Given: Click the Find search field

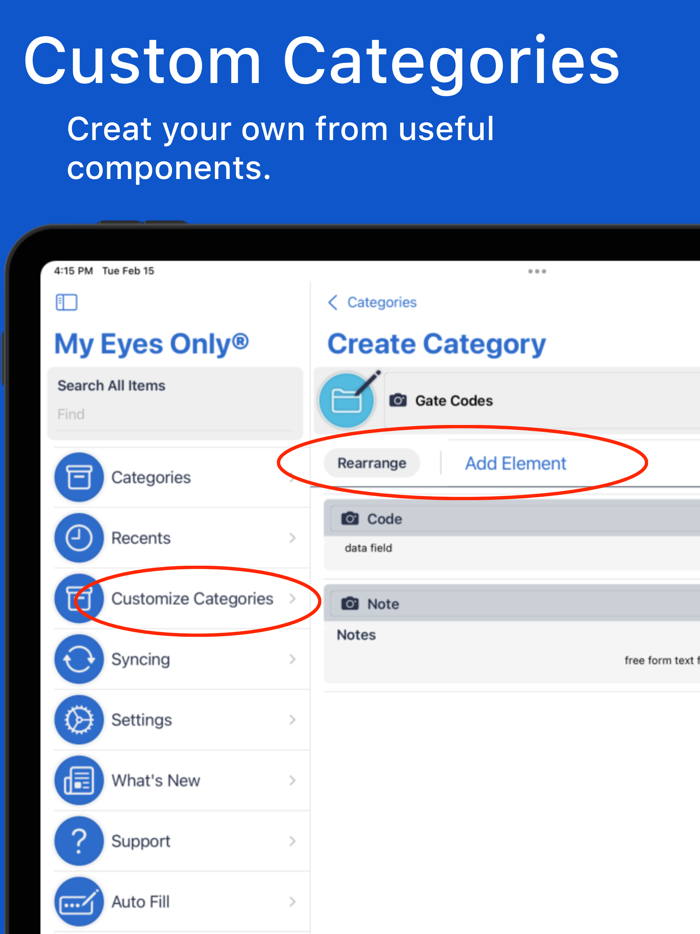Looking at the screenshot, I should pyautogui.click(x=175, y=415).
